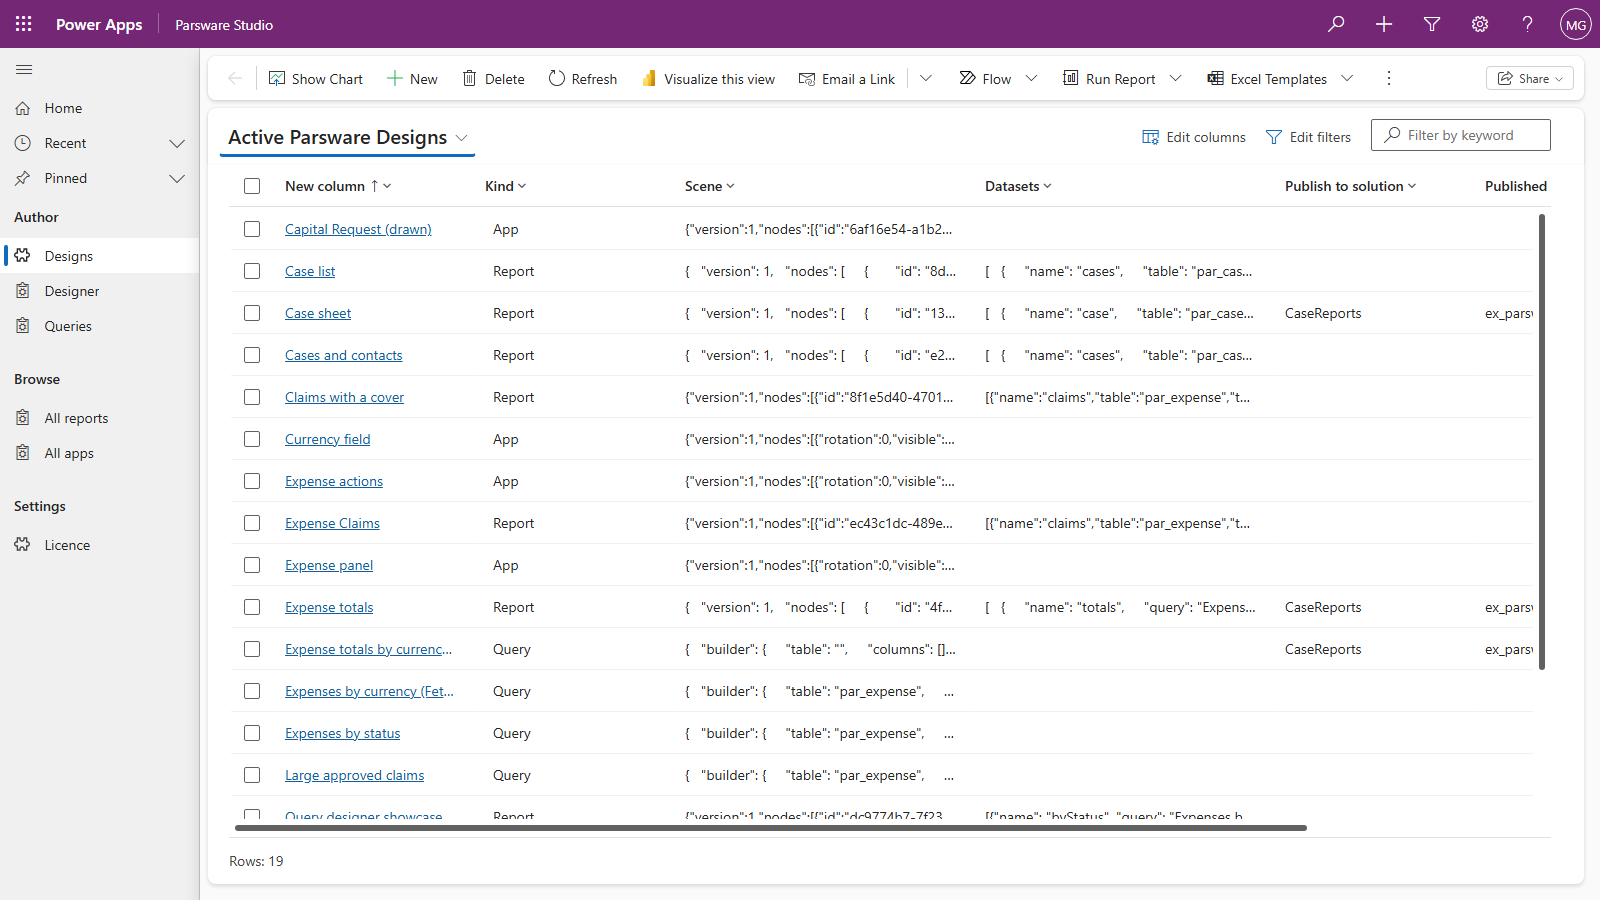Image resolution: width=1600 pixels, height=900 pixels.
Task: Open the Case sheet design link
Action: [318, 313]
